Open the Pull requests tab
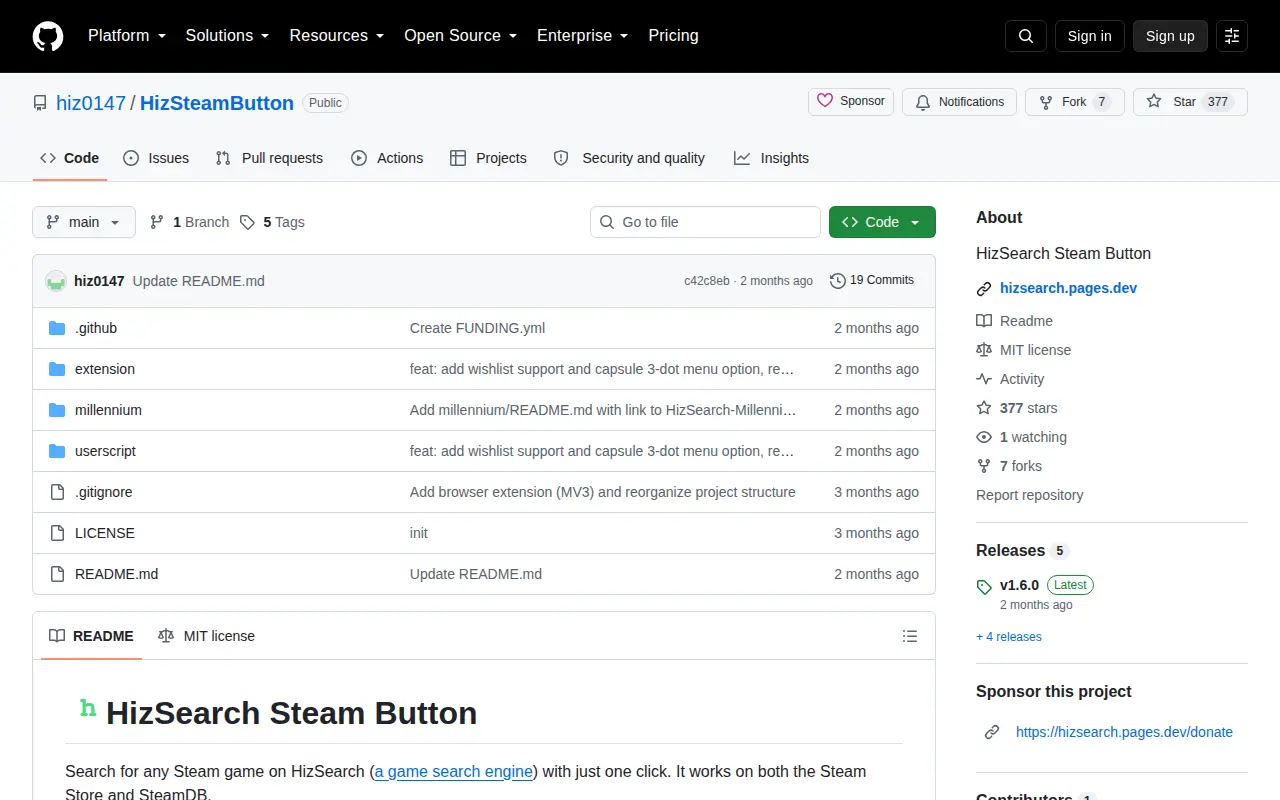1280x800 pixels. [269, 158]
